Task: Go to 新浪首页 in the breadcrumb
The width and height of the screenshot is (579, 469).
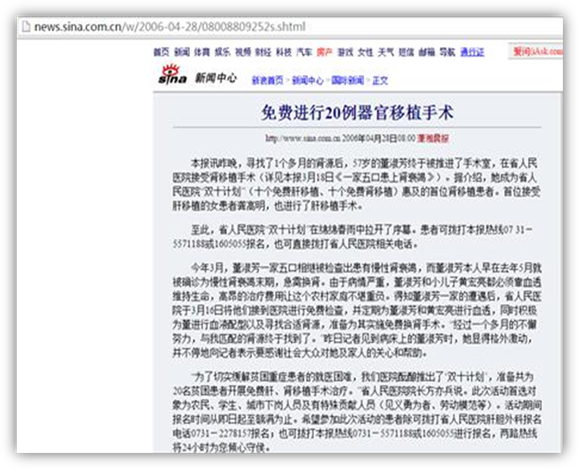Action: point(268,80)
